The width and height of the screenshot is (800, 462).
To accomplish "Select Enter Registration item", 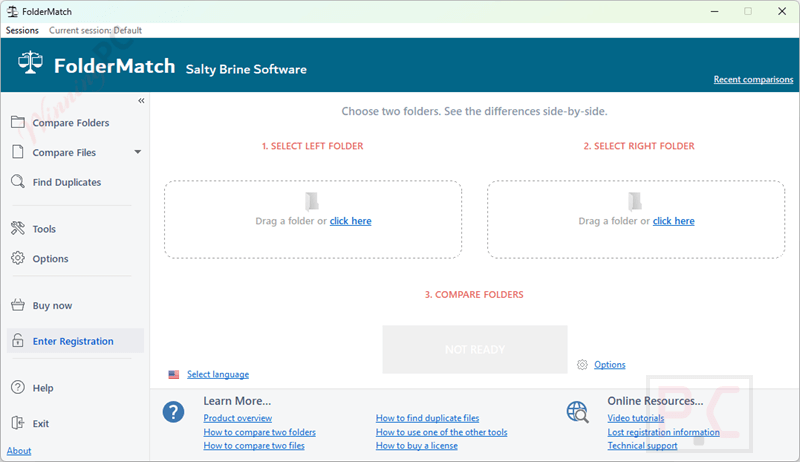I will 75,341.
